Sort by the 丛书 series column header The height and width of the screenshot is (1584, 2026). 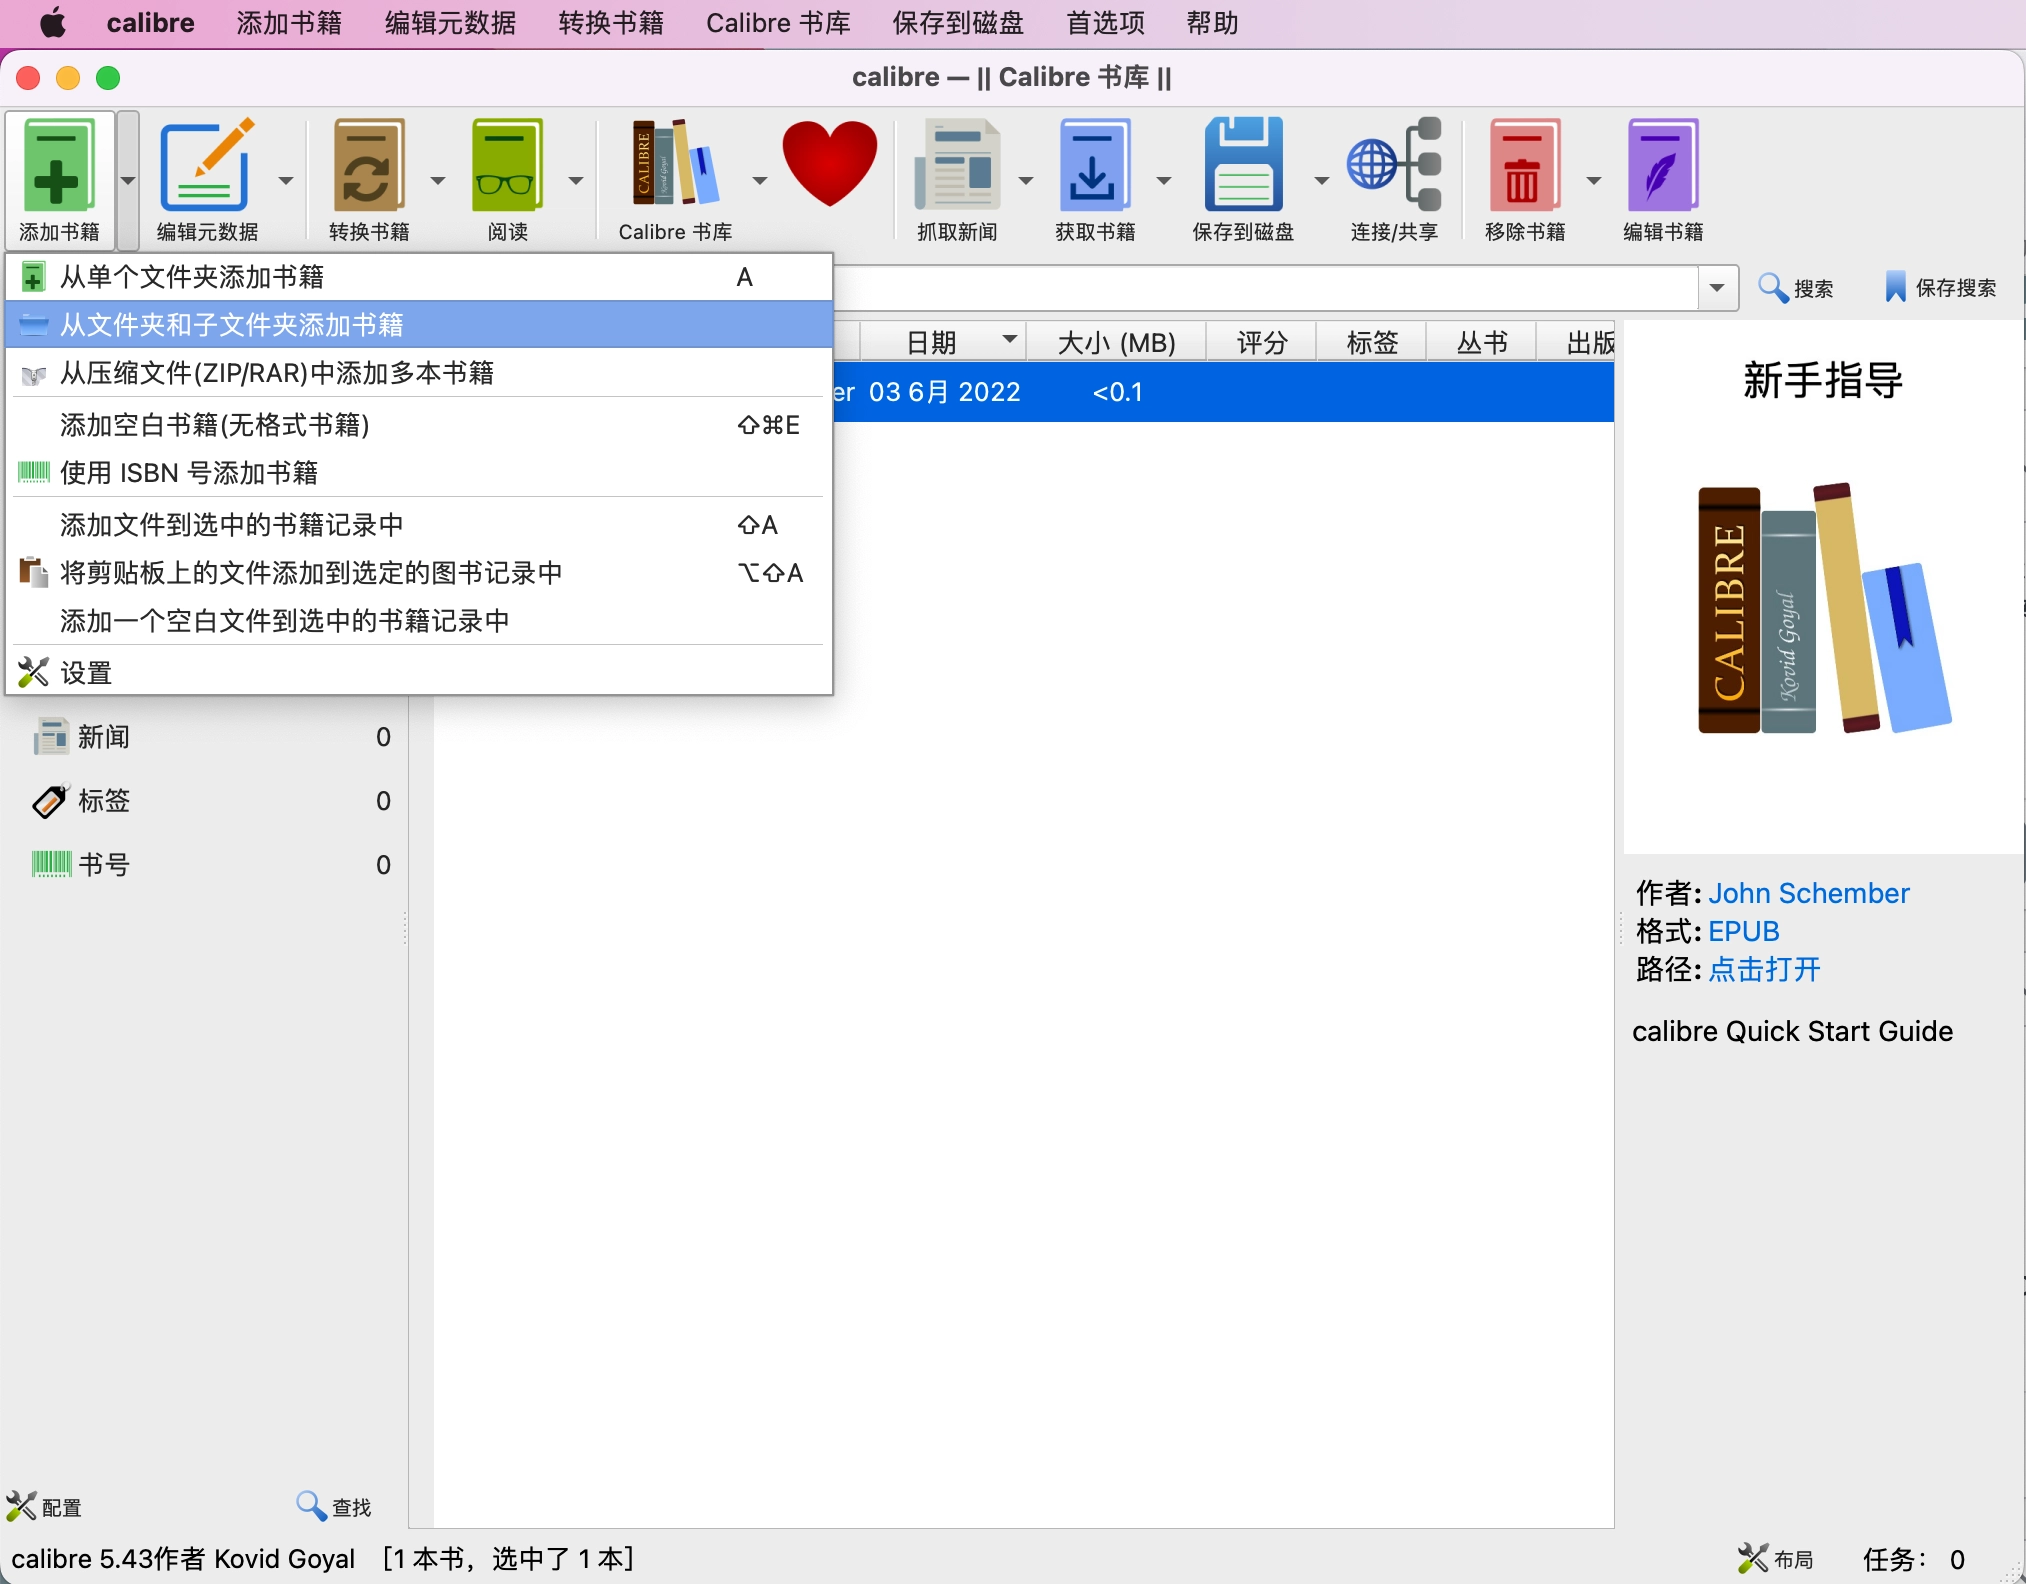1482,342
